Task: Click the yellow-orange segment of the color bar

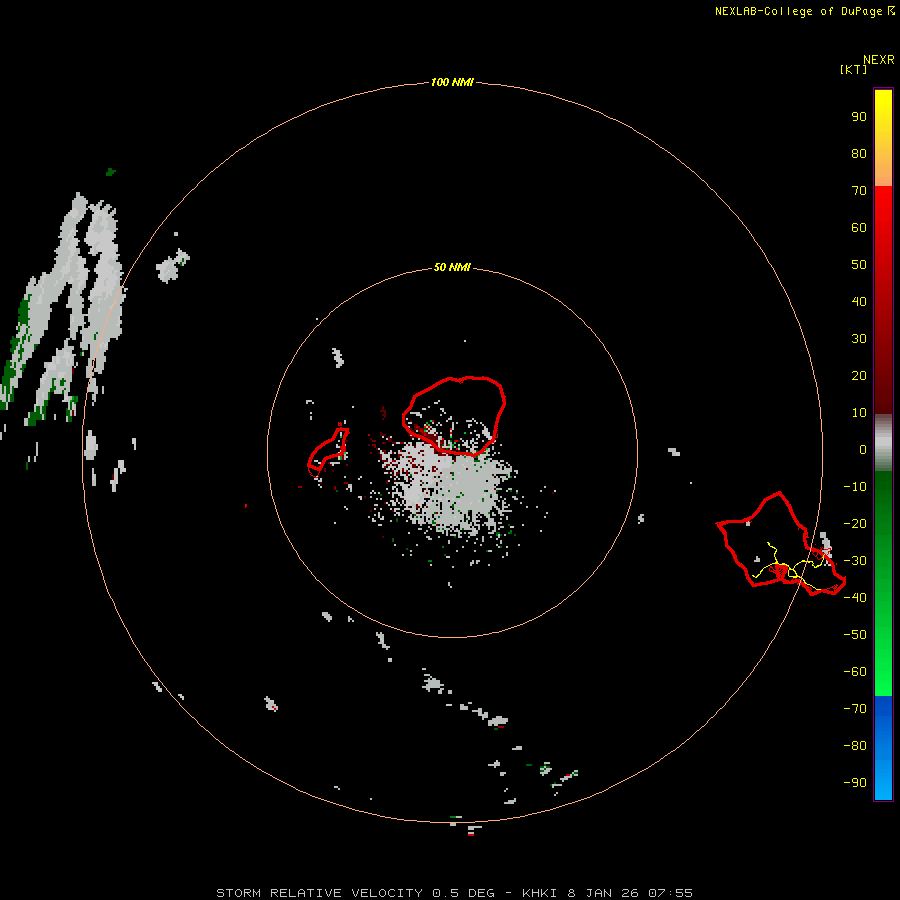Action: [x=883, y=138]
